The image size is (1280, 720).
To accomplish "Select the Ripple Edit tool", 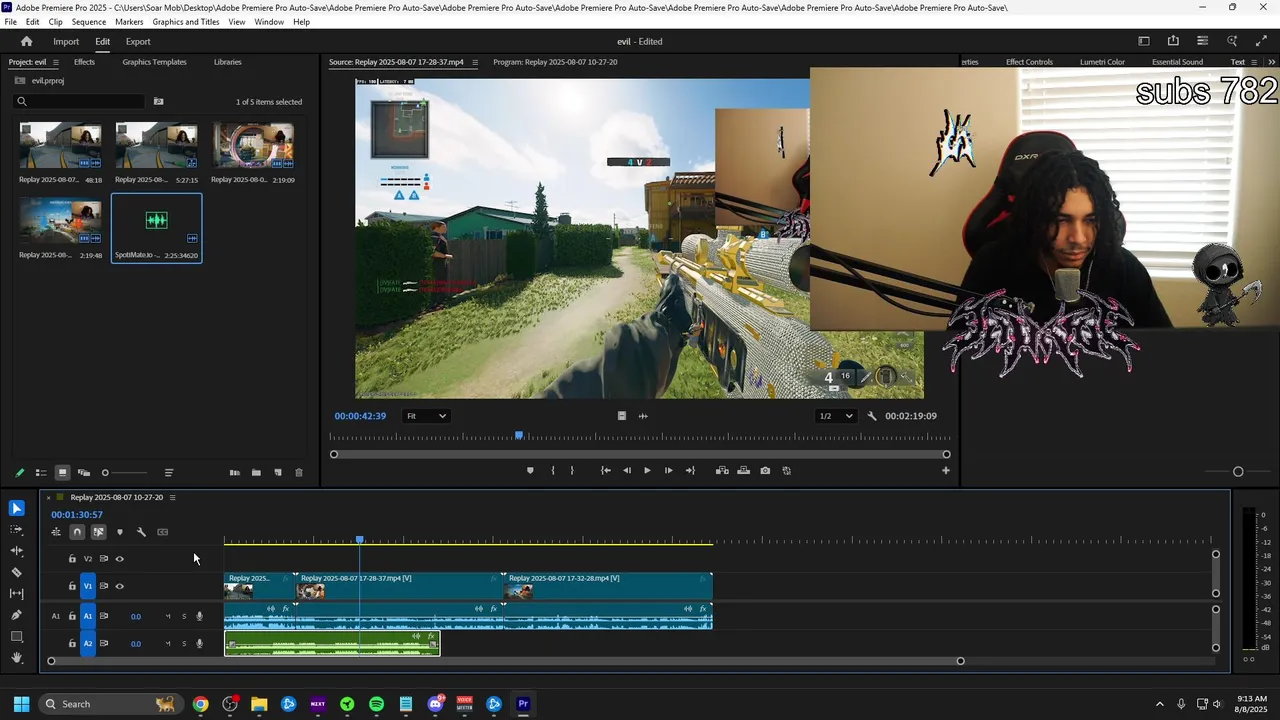I will (16, 551).
